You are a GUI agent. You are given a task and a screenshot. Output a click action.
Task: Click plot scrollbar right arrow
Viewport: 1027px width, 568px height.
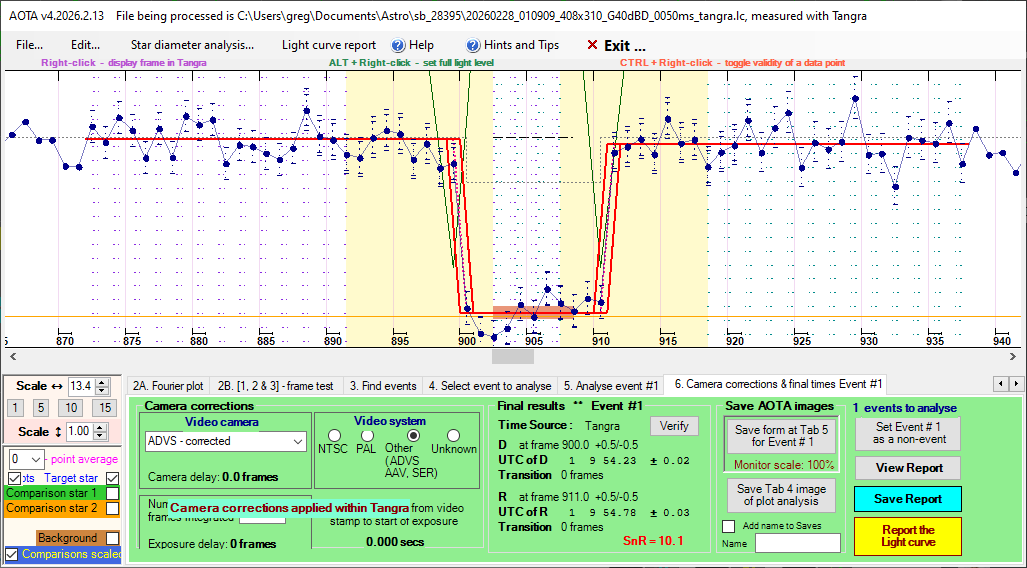[x=1016, y=356]
